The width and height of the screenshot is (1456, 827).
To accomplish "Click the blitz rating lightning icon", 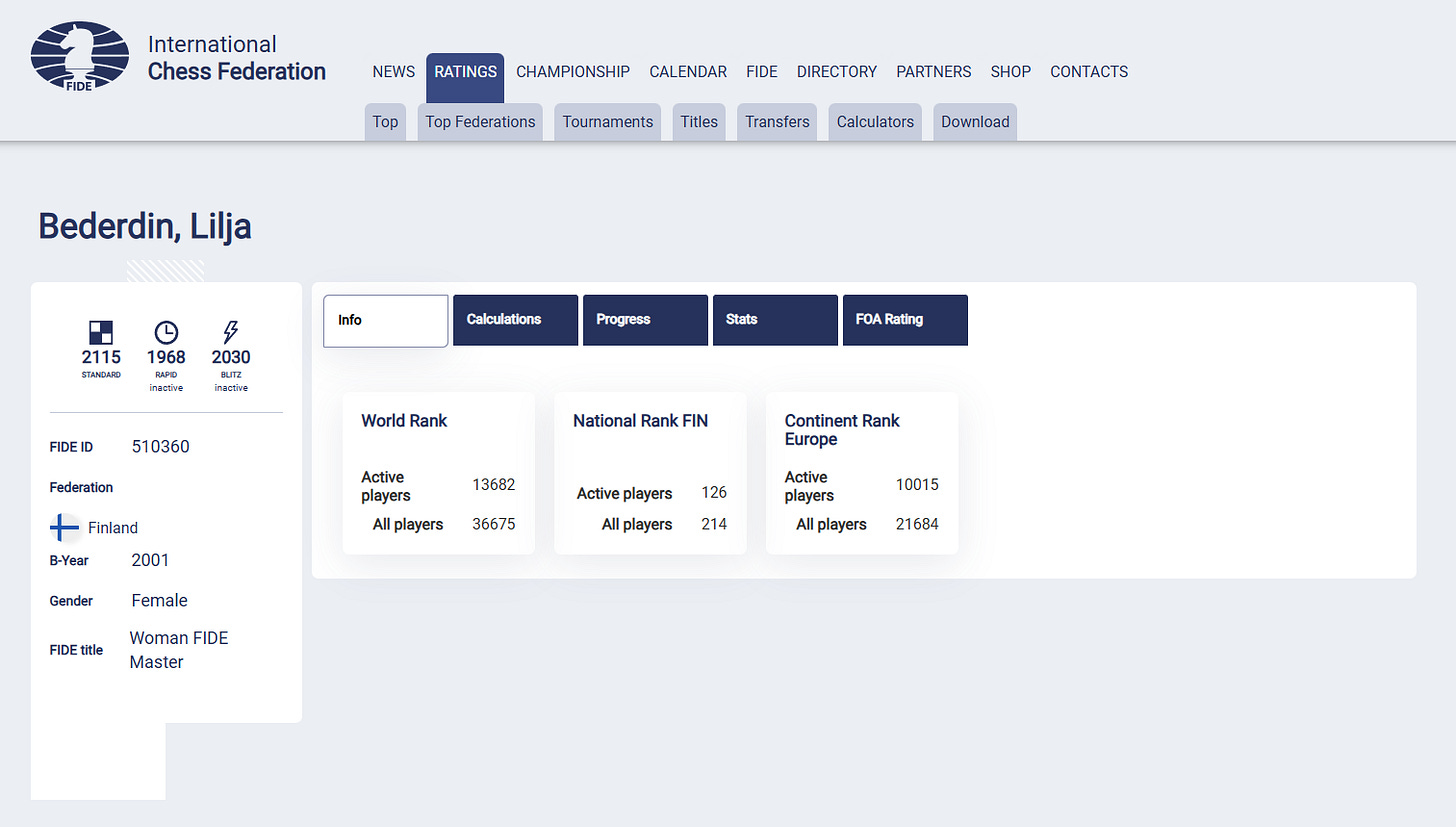I will pos(231,332).
